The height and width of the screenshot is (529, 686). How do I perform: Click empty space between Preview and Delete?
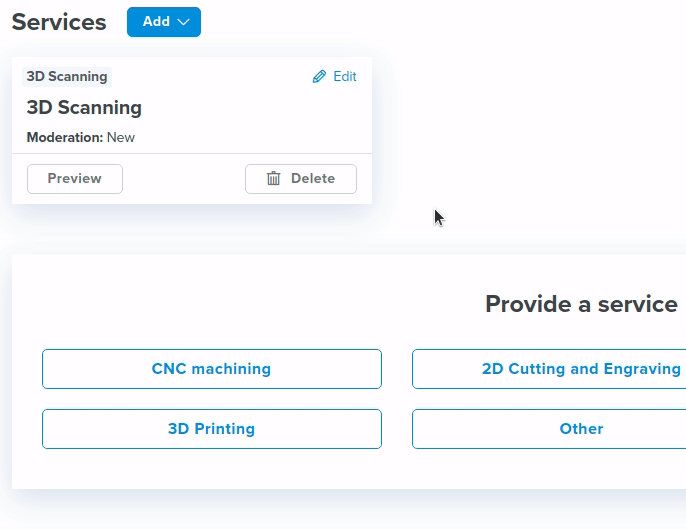[184, 179]
